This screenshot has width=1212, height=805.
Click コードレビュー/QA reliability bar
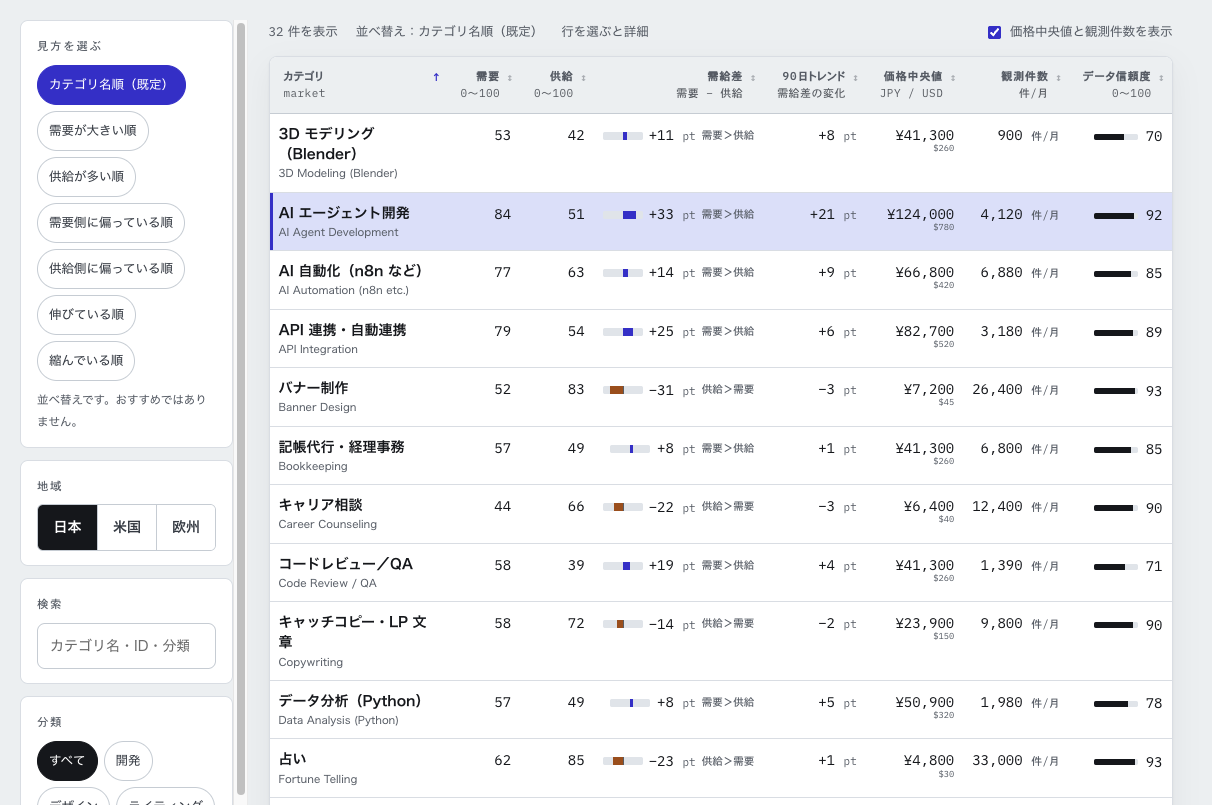pos(1116,567)
